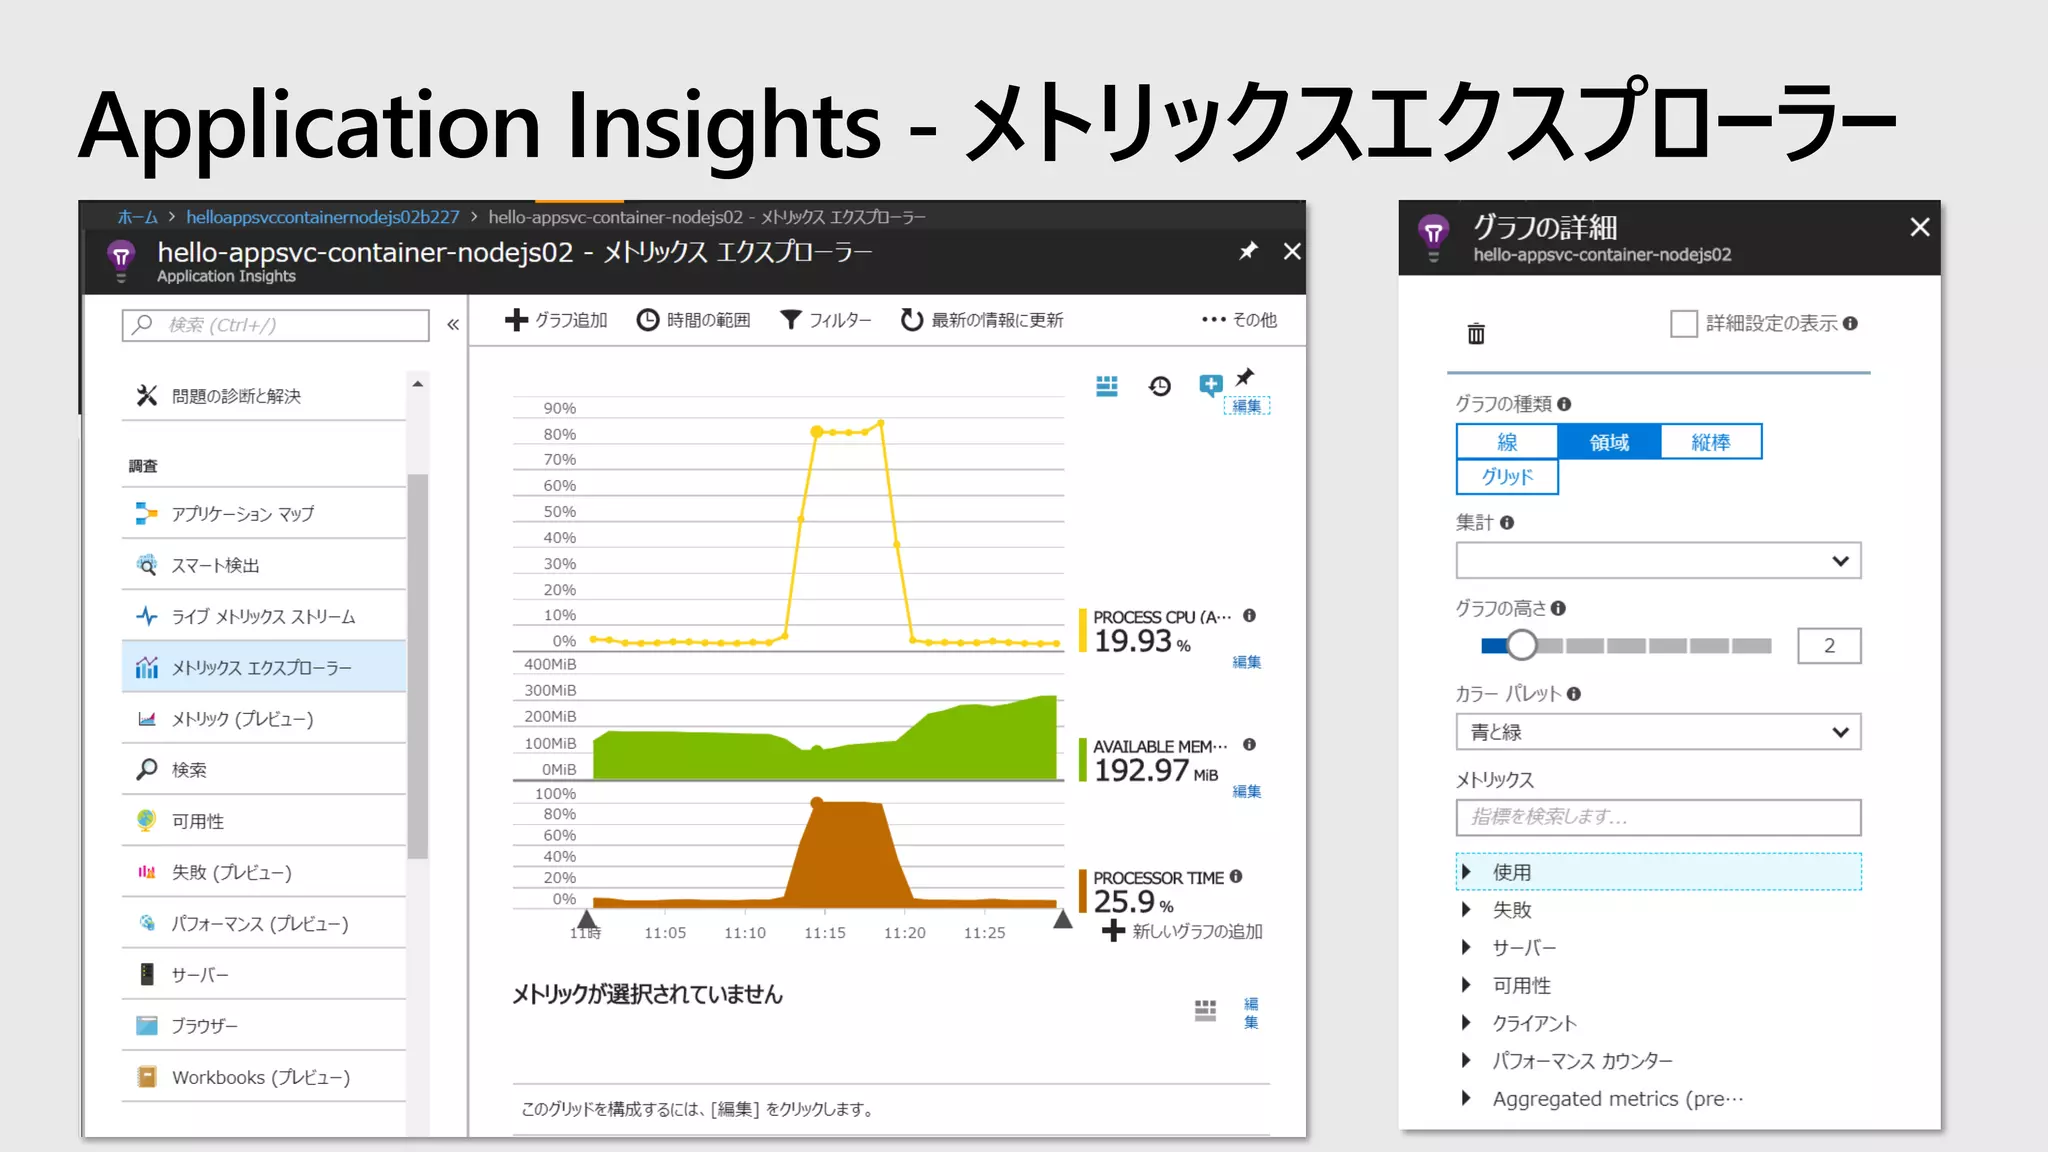Viewport: 2048px width, 1152px height.
Task: Click delete trash icon in graph details
Action: [x=1476, y=333]
